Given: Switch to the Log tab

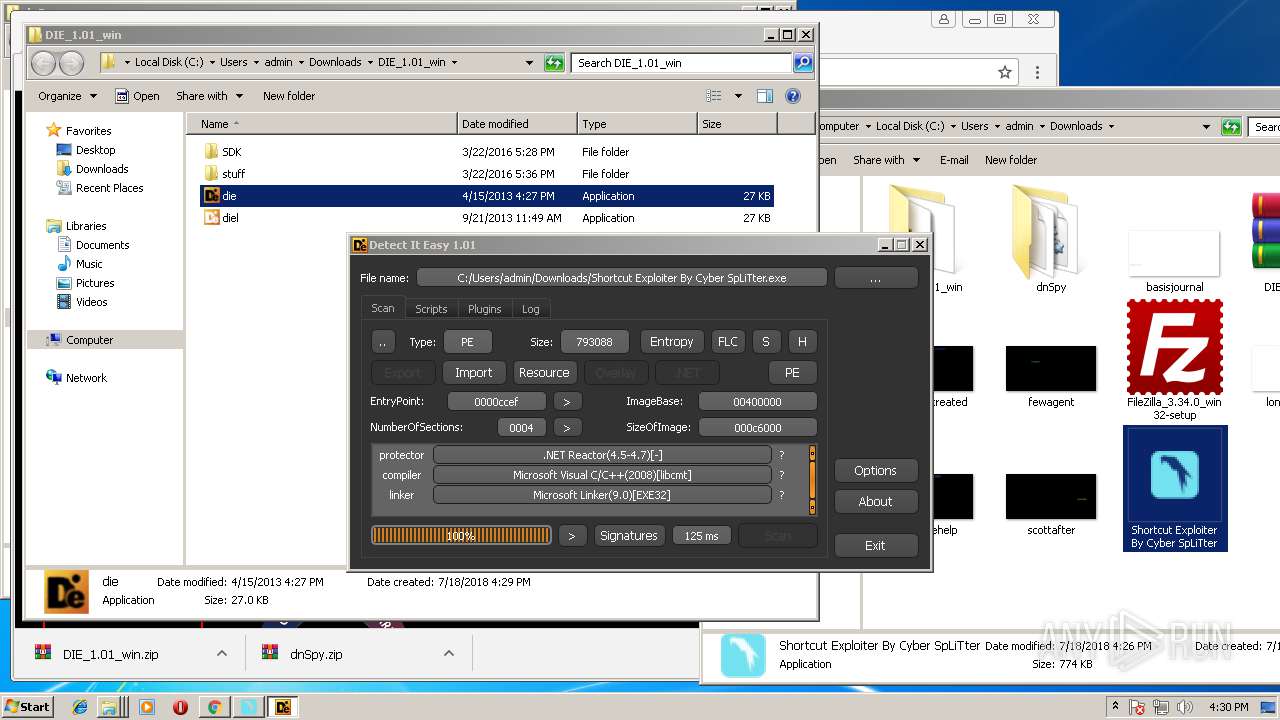Looking at the screenshot, I should (531, 309).
